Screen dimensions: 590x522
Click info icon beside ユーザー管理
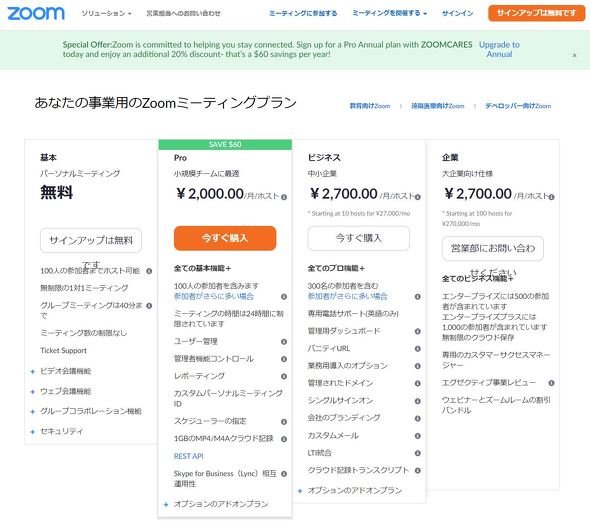(284, 342)
